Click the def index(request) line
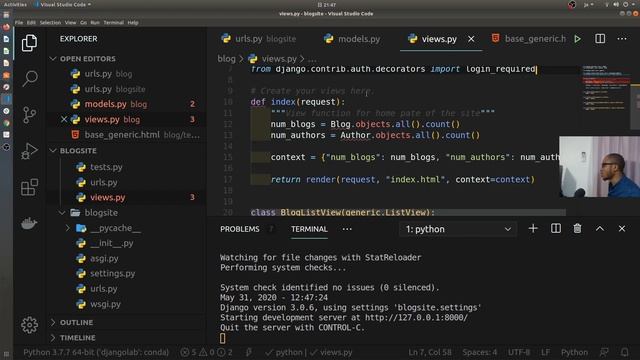The image size is (640, 360). click(298, 102)
